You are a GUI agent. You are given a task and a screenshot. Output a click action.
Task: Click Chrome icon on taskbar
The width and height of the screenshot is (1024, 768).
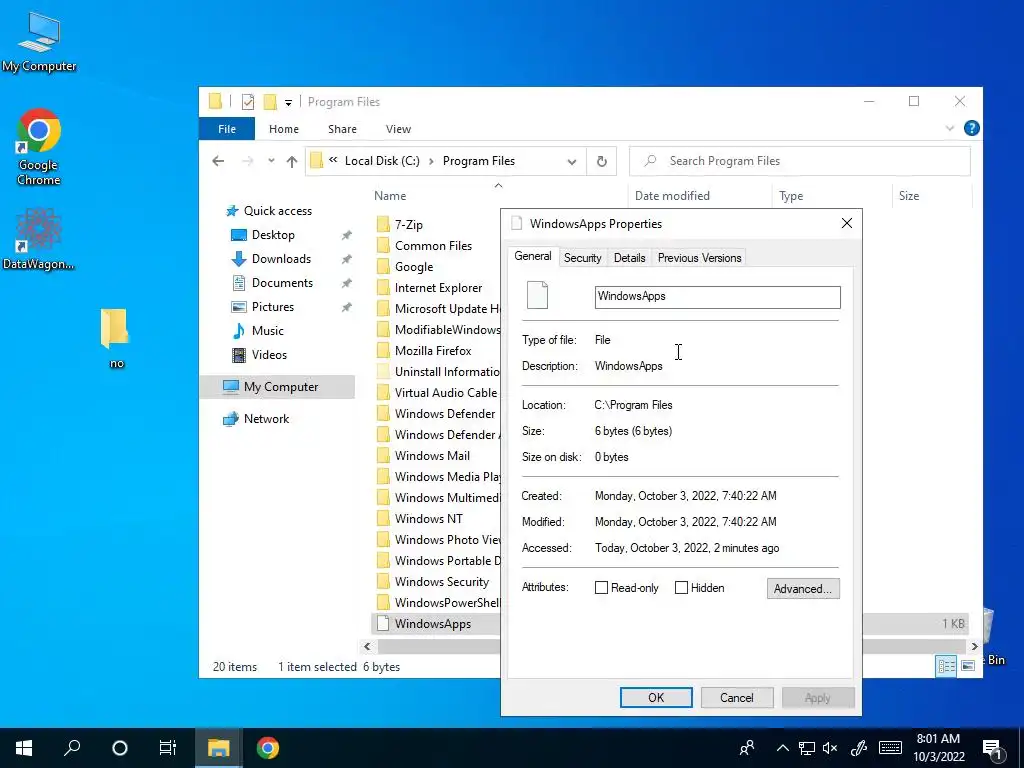(267, 748)
